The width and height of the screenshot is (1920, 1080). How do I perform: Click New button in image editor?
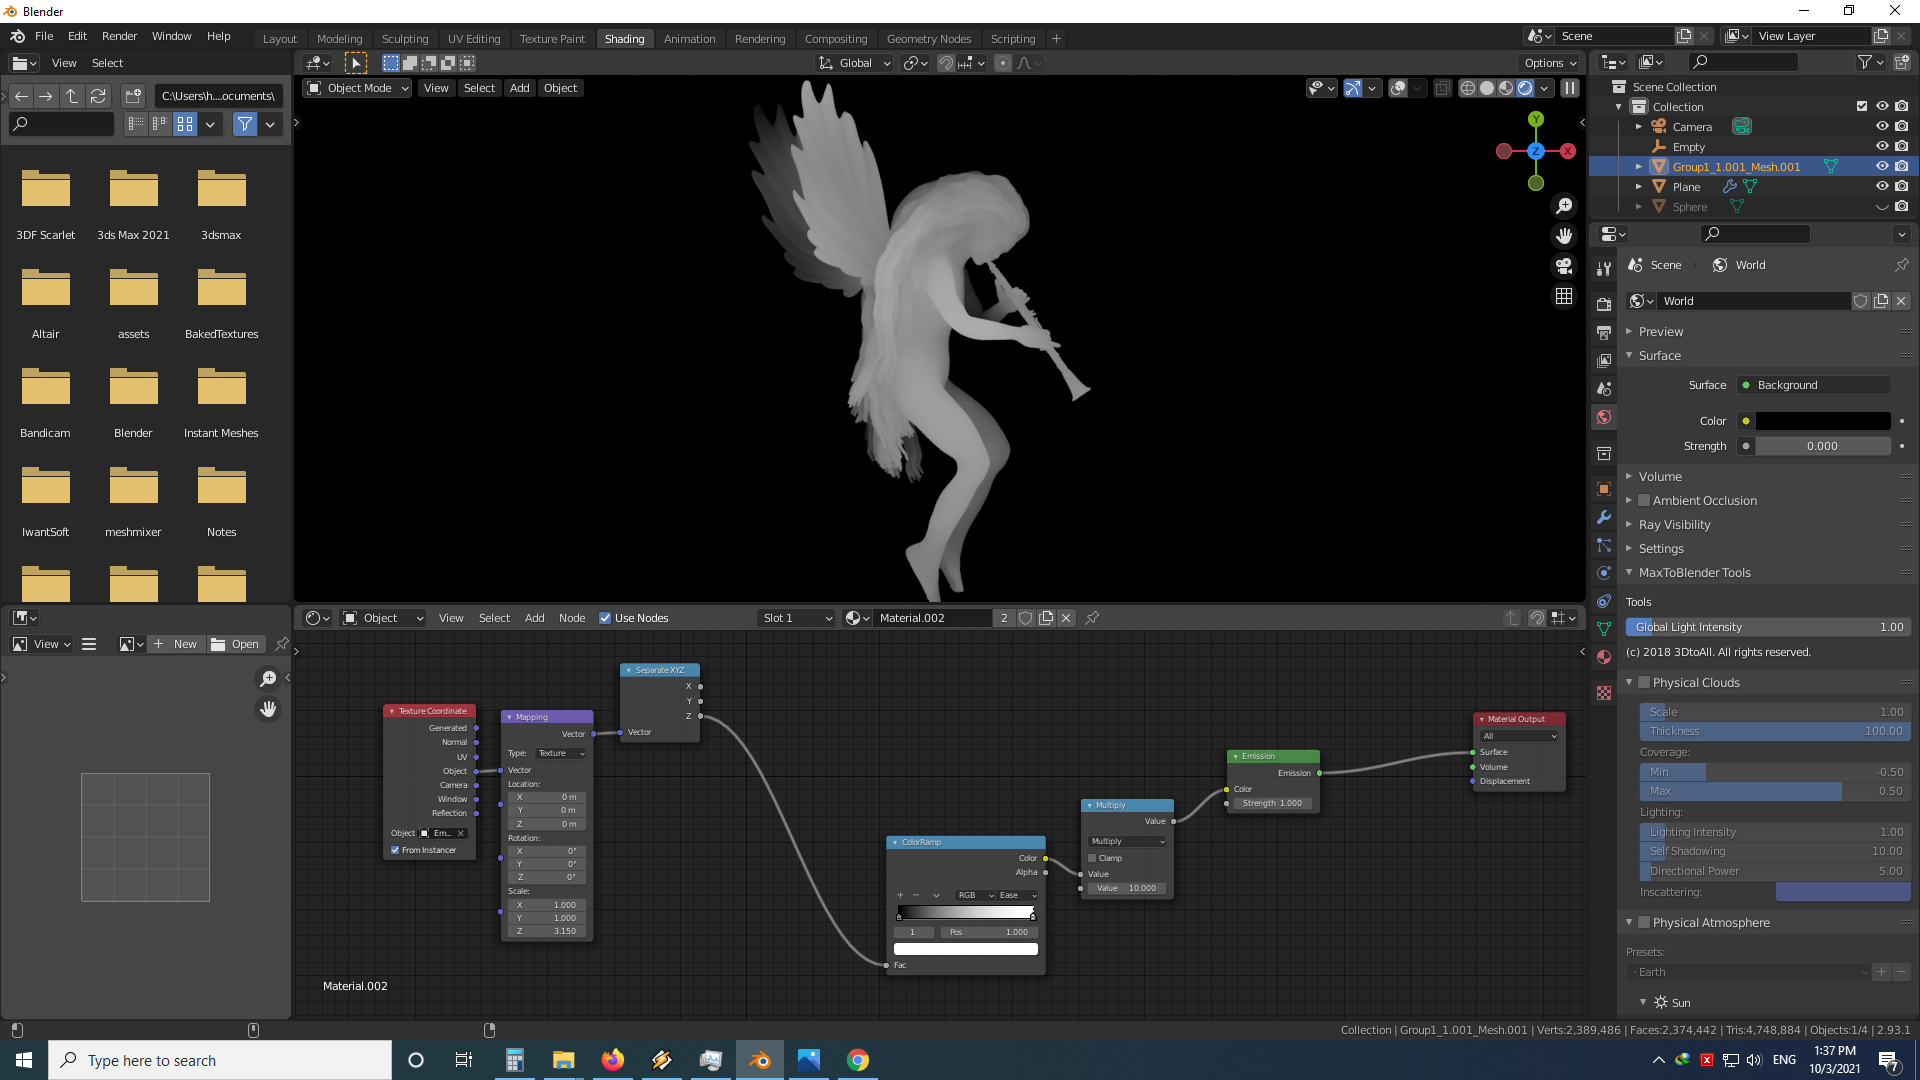point(176,644)
